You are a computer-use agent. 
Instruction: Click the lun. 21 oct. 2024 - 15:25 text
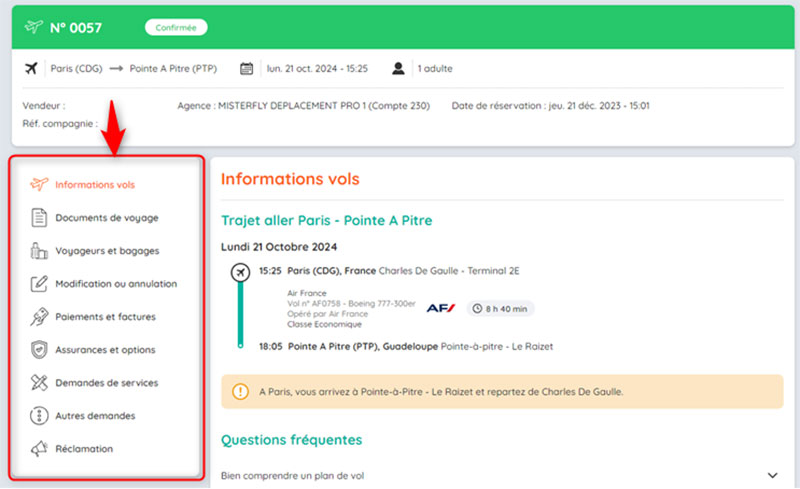pos(317,68)
